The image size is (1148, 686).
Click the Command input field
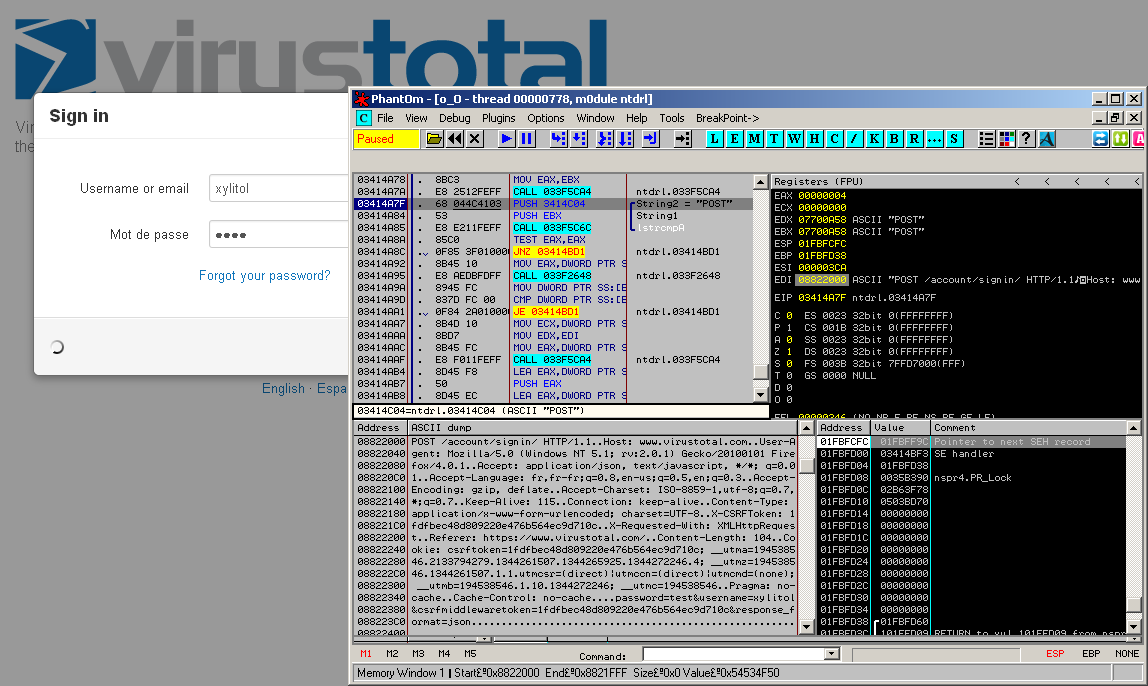[x=734, y=654]
